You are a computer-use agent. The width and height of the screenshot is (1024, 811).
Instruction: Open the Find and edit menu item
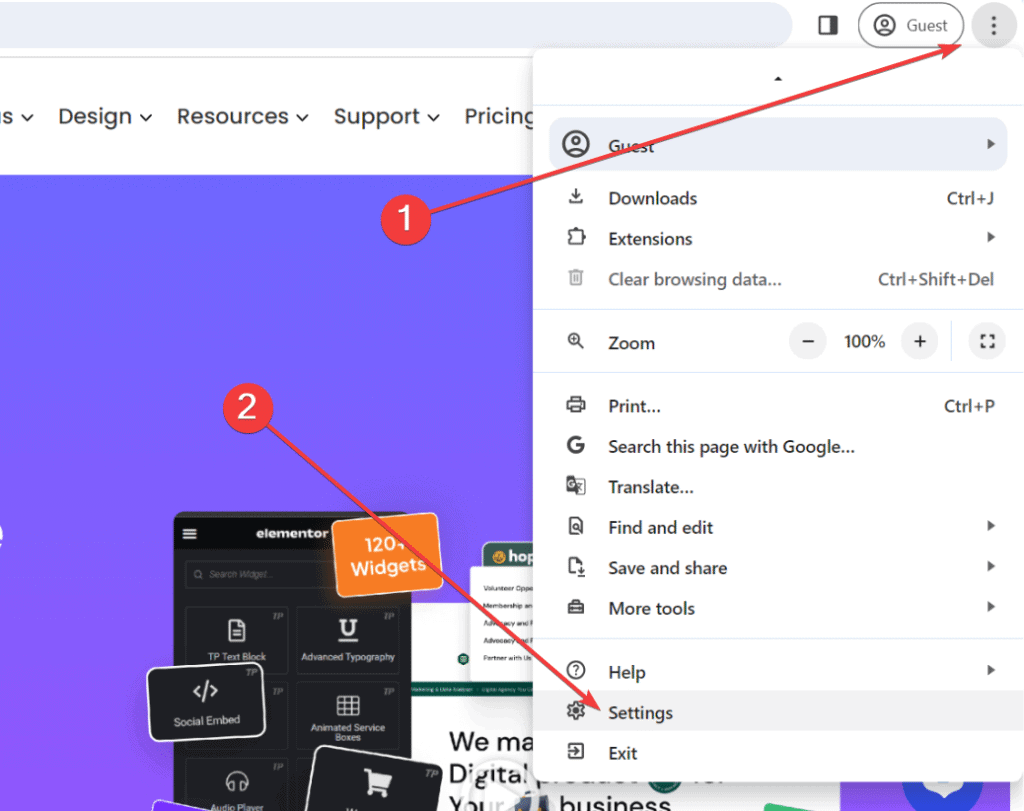tap(661, 527)
